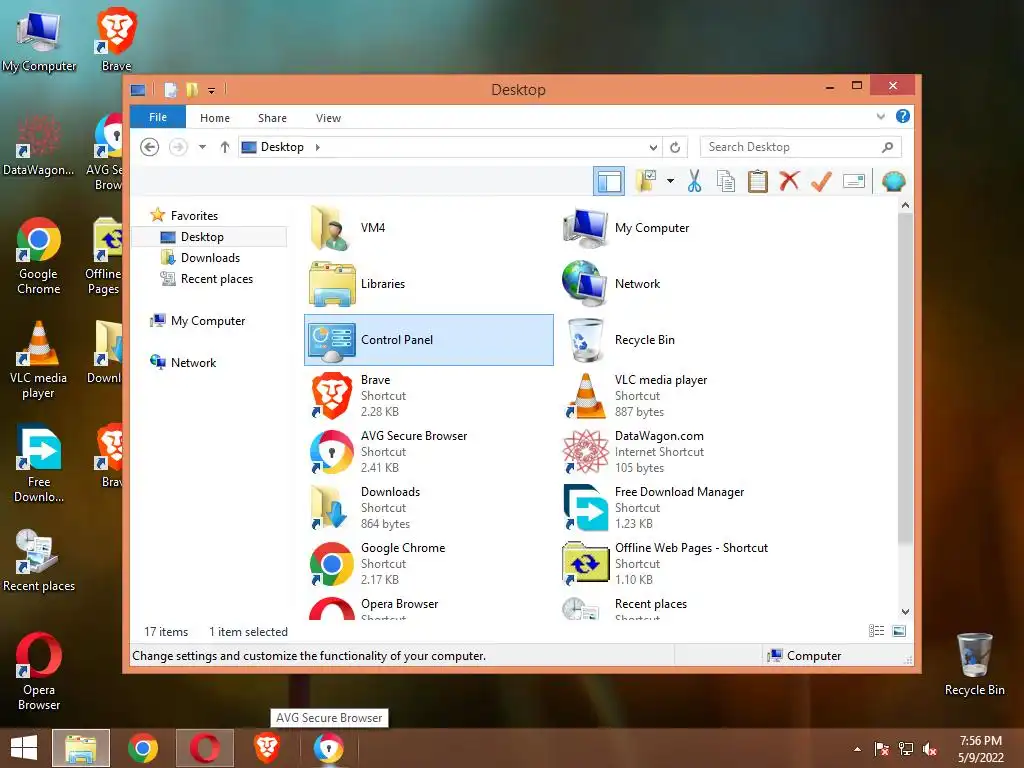The image size is (1024, 768).
Task: Click the blue shell globe toolbar icon
Action: click(x=893, y=181)
